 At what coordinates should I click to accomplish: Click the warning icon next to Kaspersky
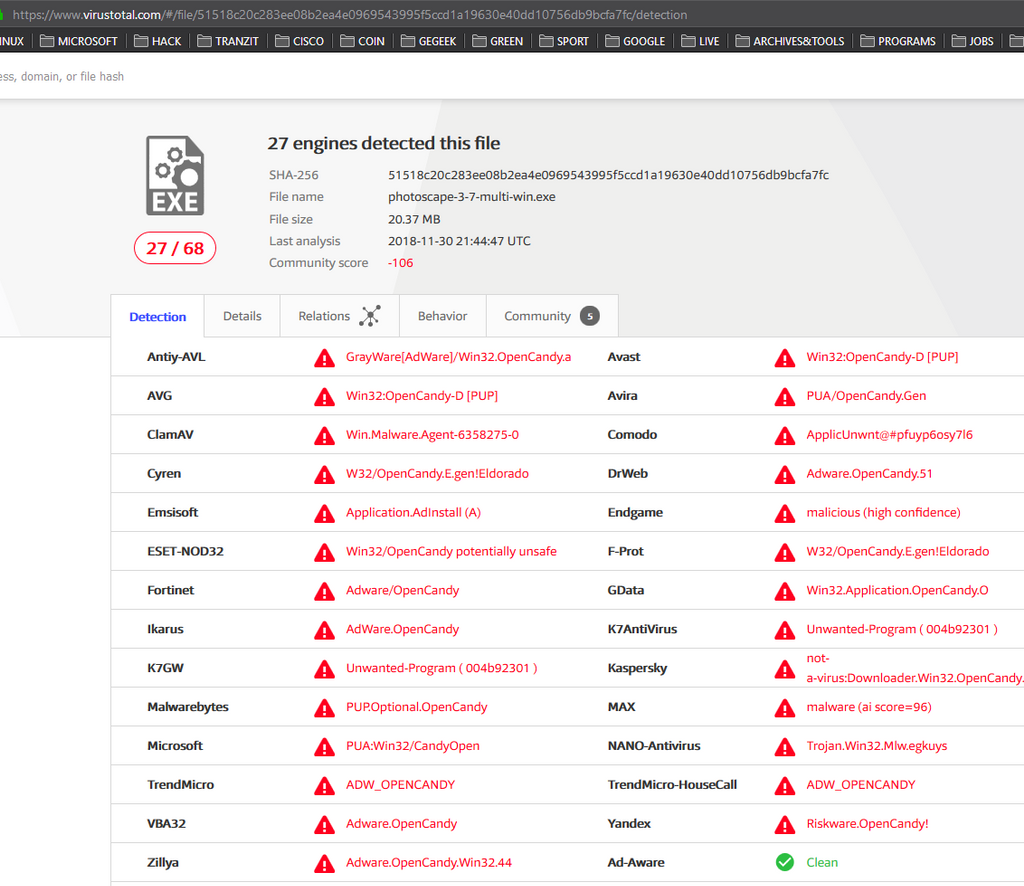point(784,669)
